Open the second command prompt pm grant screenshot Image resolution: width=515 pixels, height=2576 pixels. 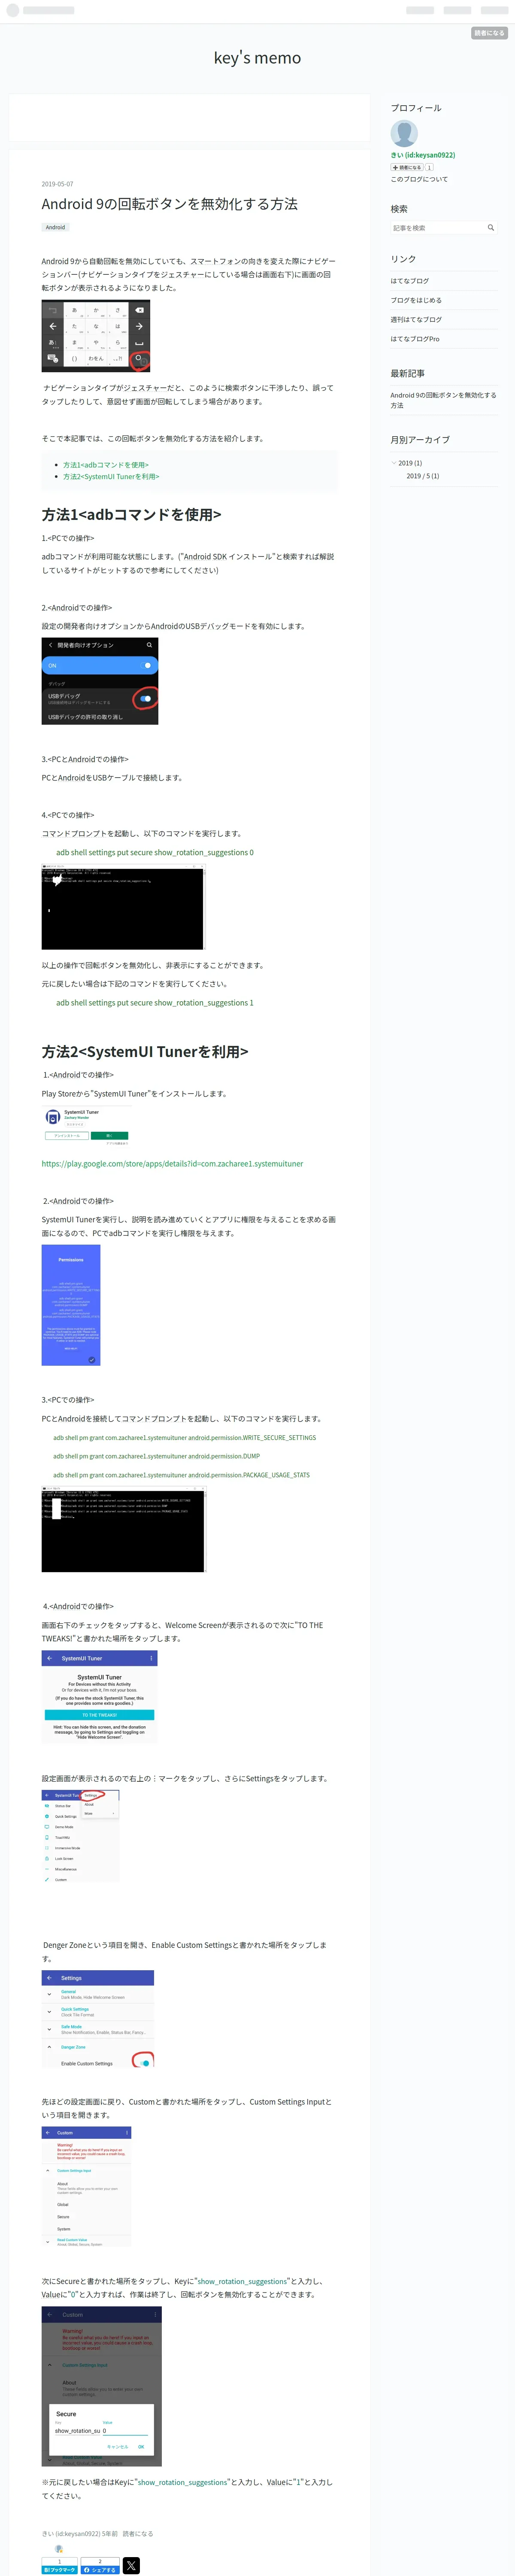coord(123,1529)
